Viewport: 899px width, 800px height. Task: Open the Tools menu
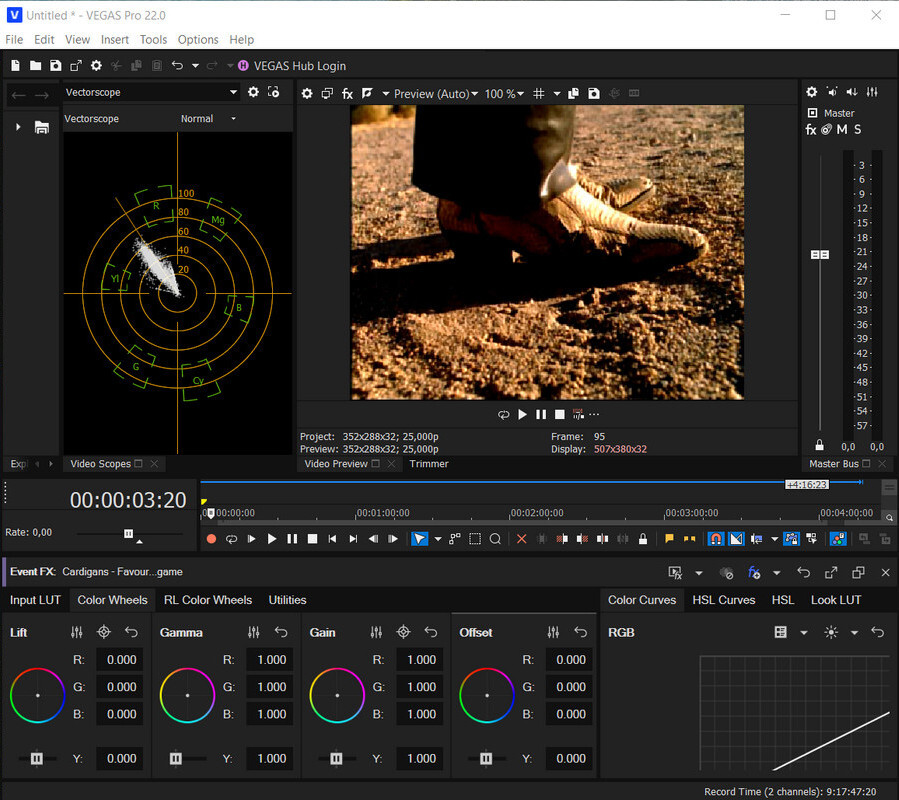click(x=154, y=40)
